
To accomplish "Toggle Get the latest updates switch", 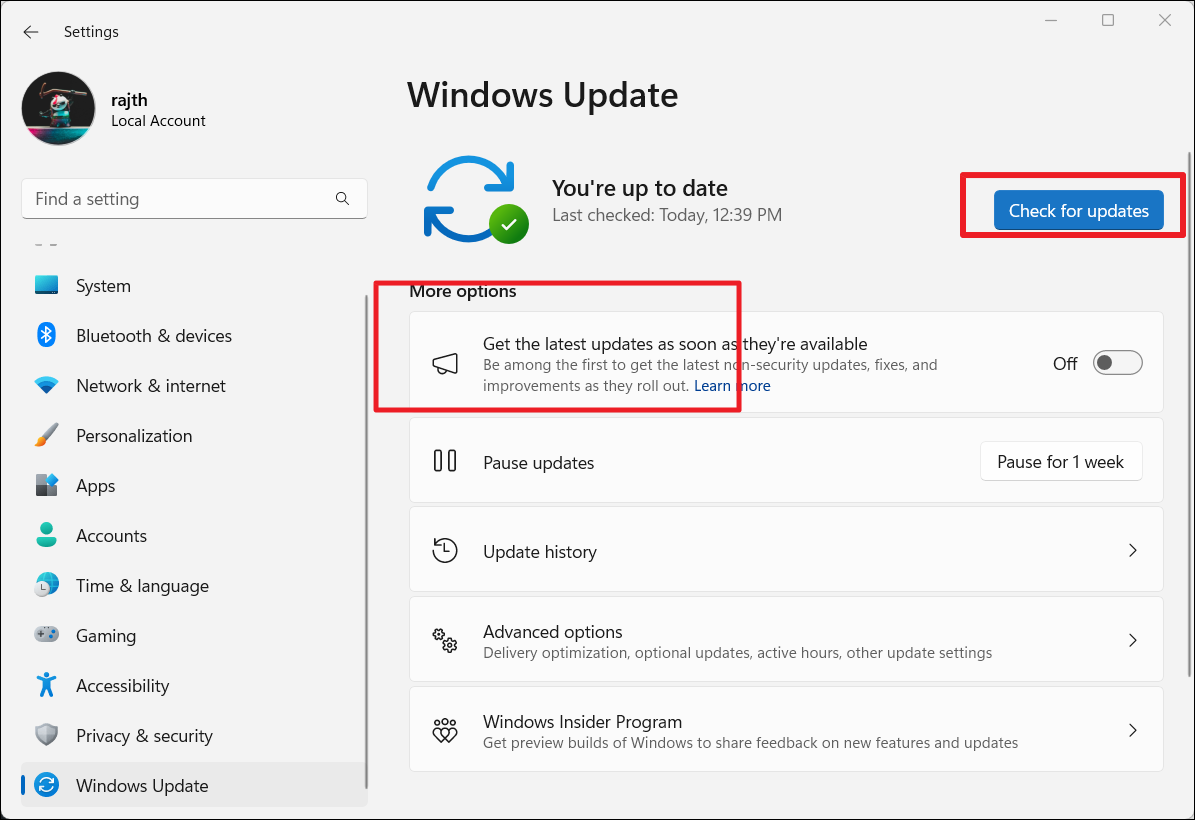I will click(1117, 363).
